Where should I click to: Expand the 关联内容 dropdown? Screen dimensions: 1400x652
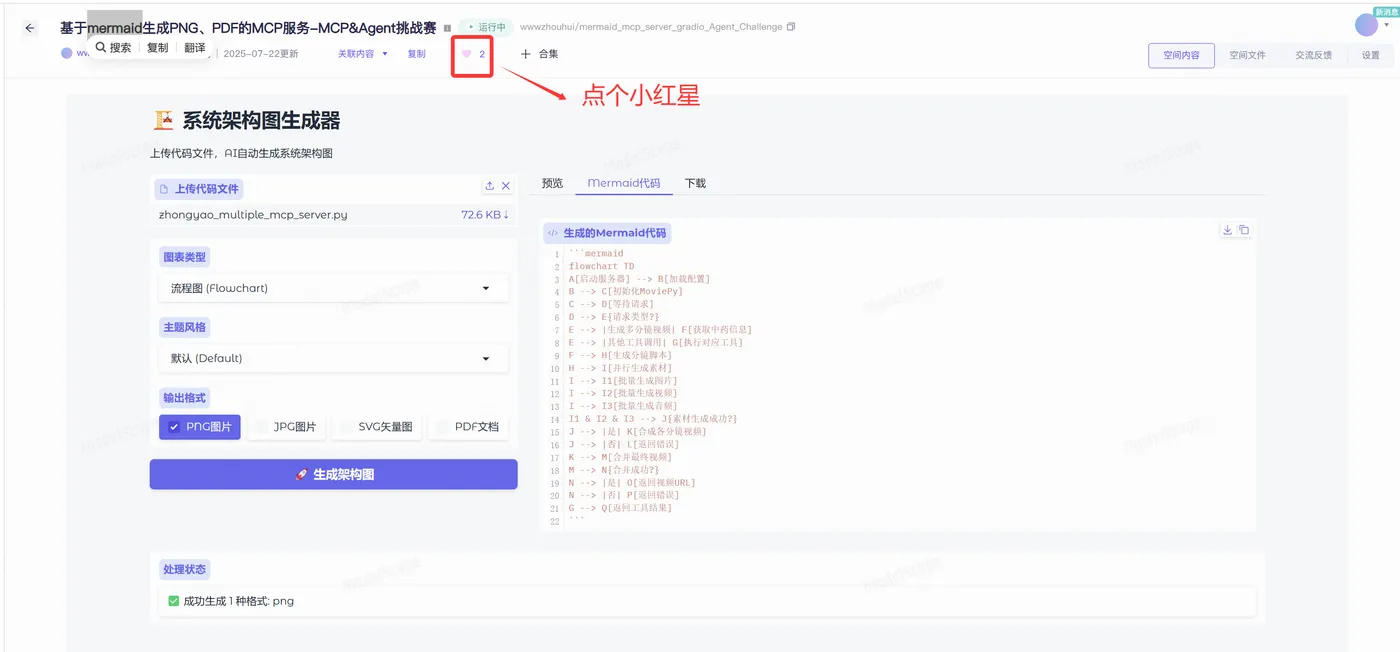pyautogui.click(x=362, y=54)
